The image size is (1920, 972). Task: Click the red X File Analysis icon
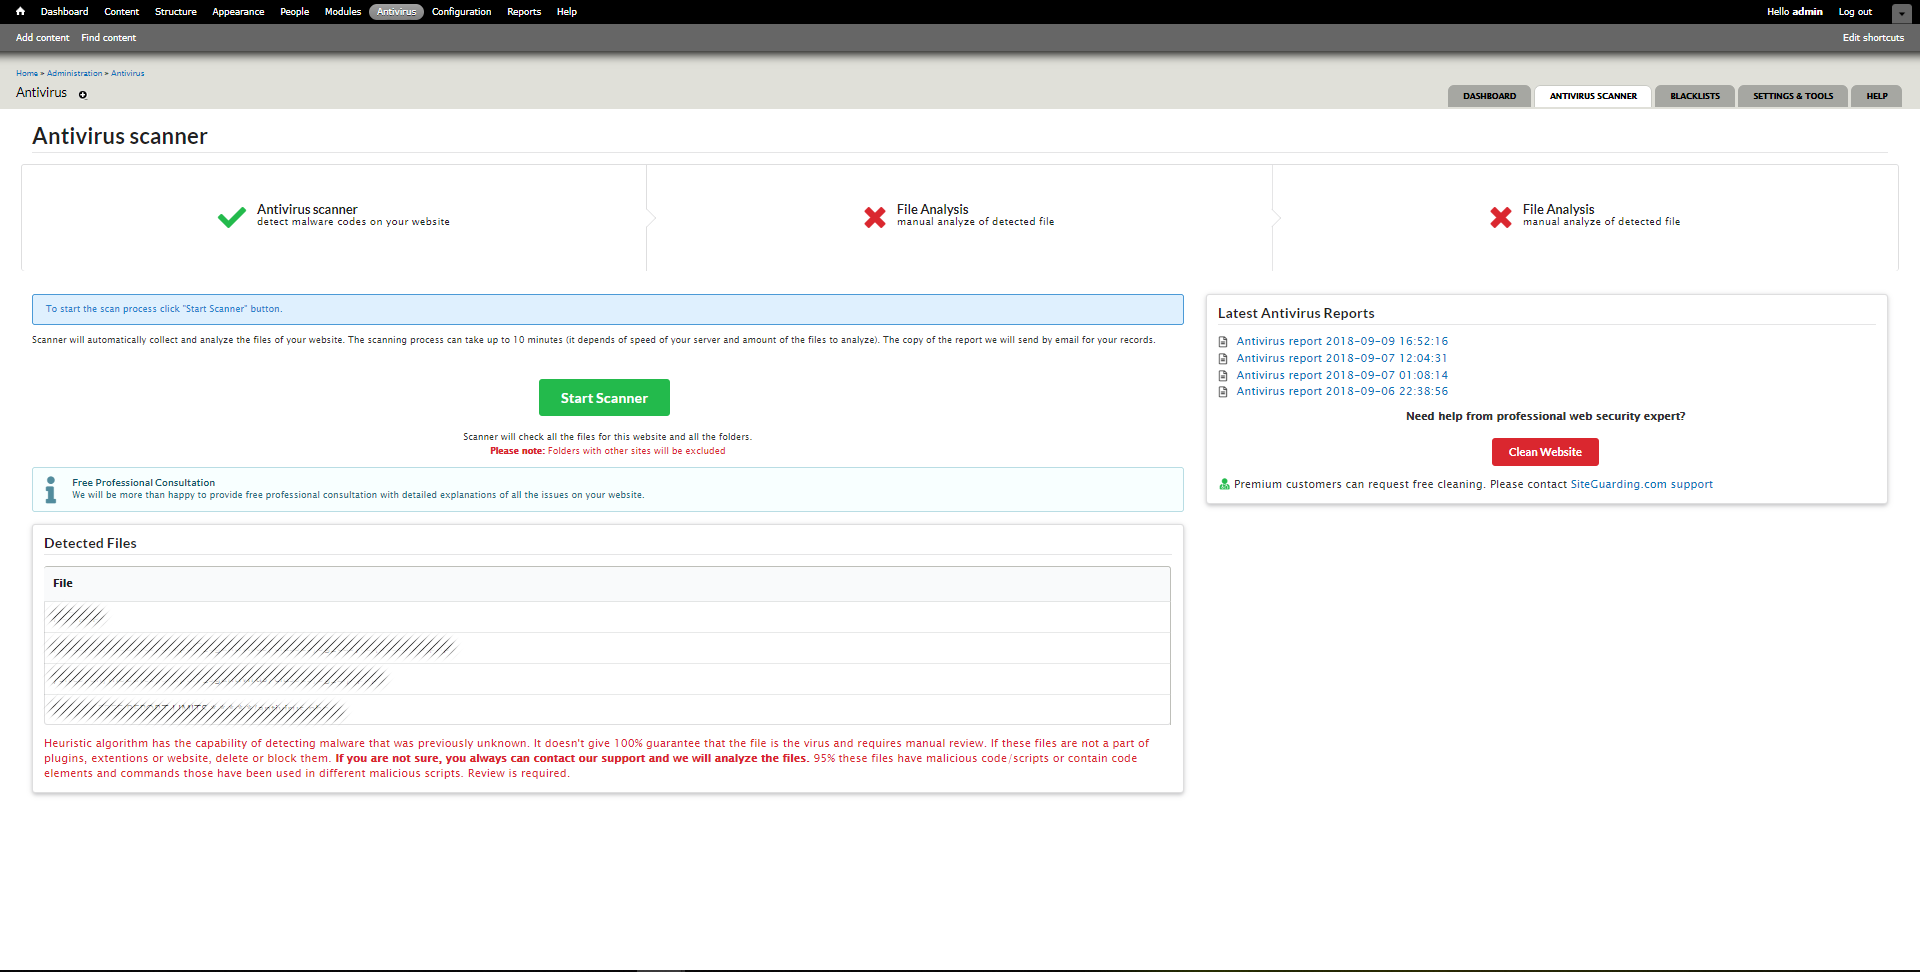coord(874,216)
